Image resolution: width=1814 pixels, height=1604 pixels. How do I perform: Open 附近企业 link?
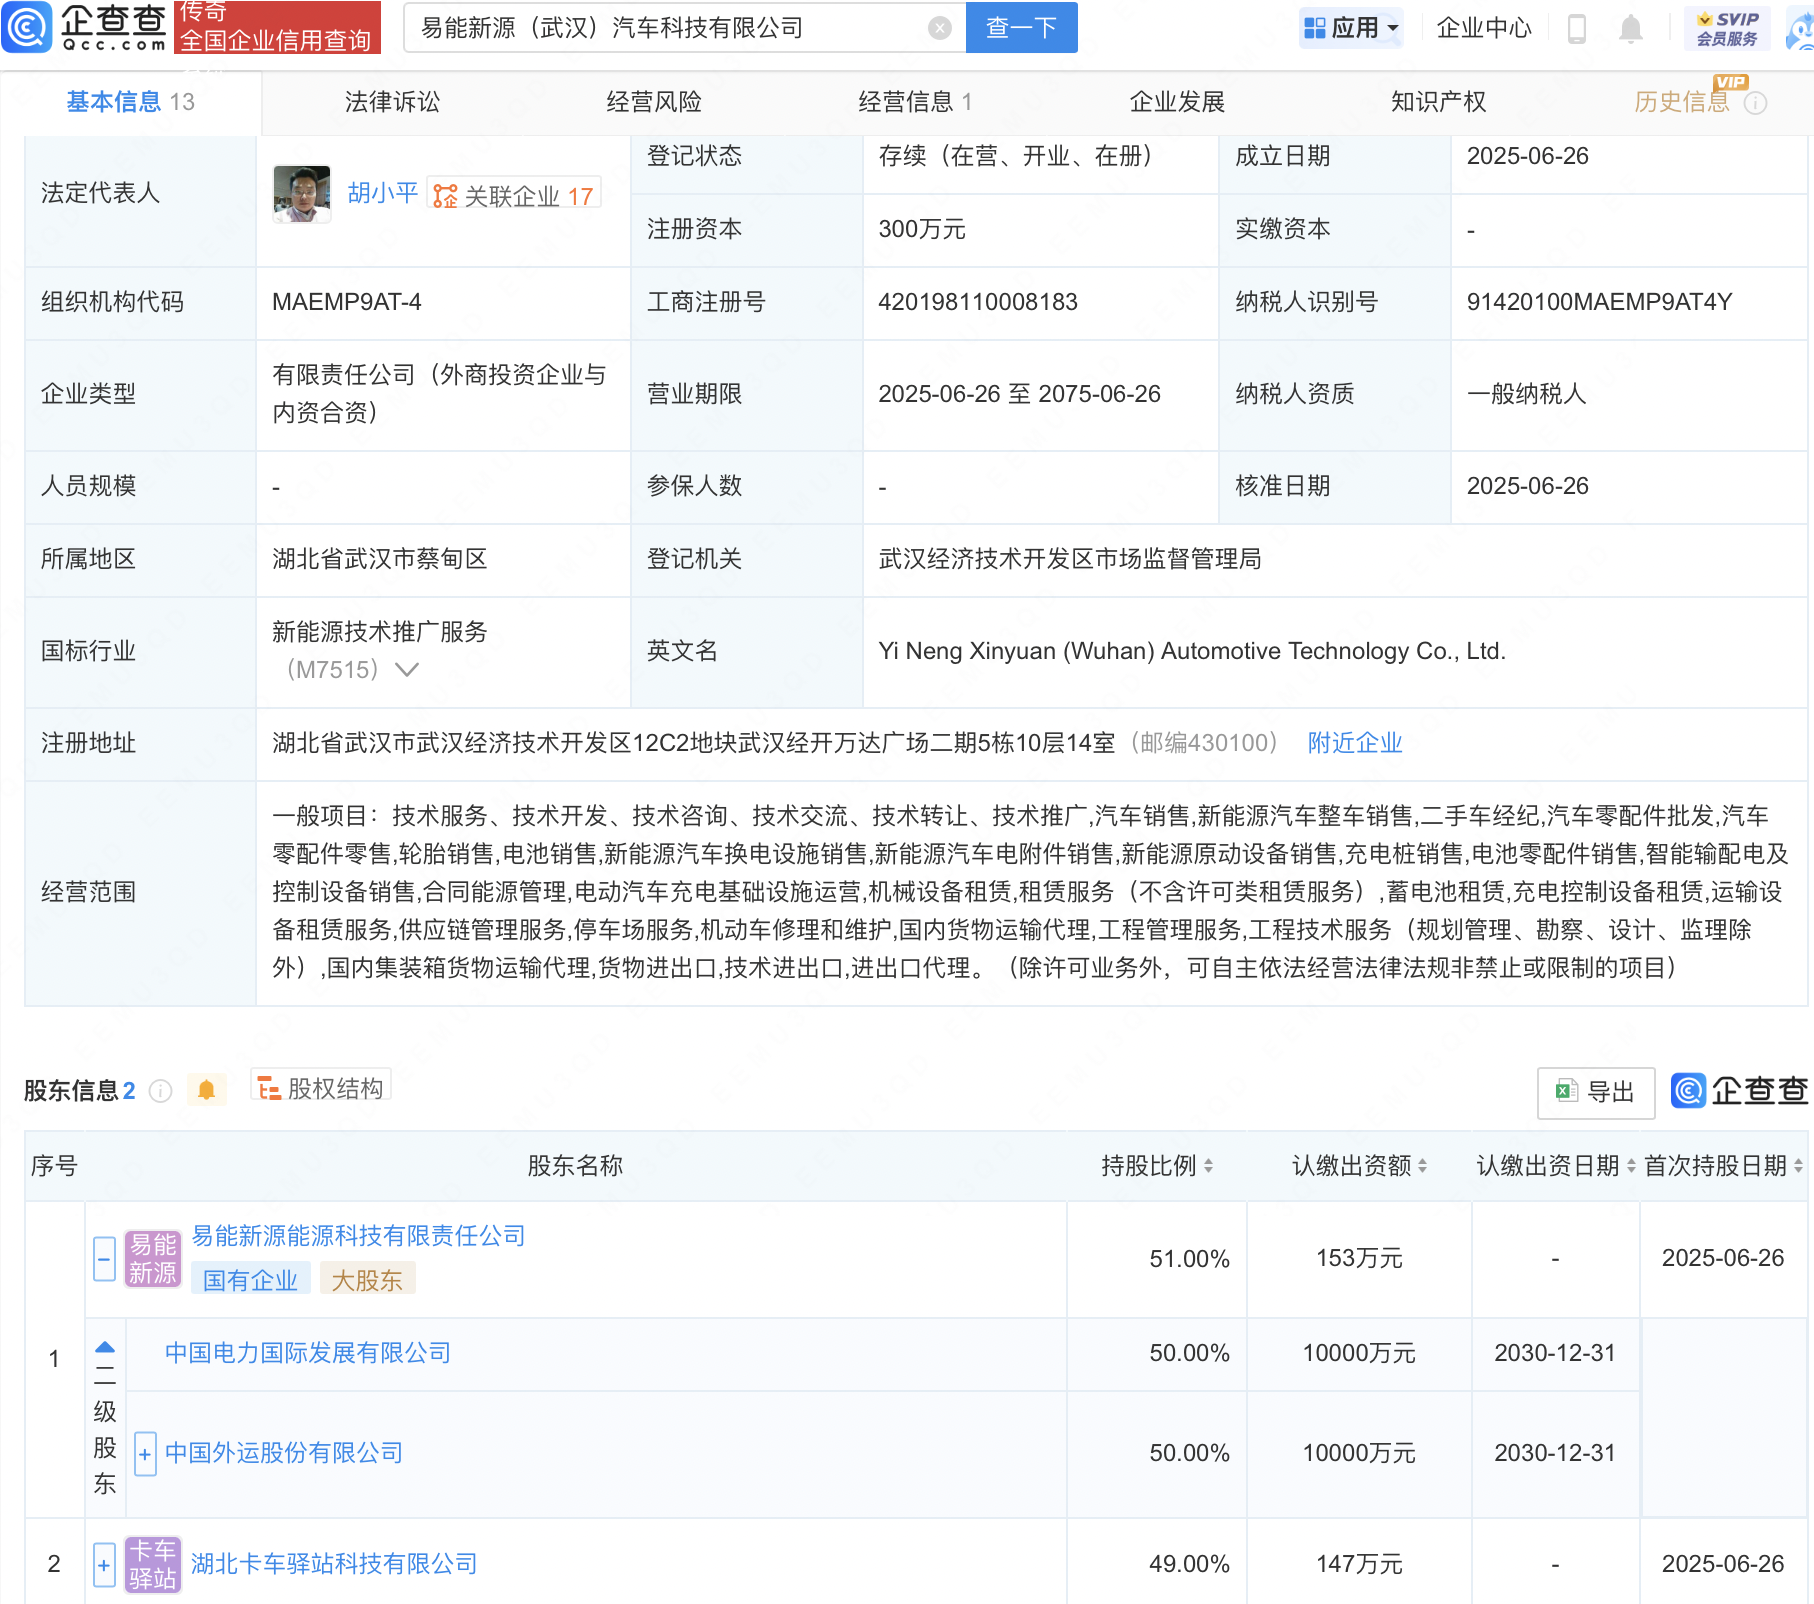tap(1355, 743)
